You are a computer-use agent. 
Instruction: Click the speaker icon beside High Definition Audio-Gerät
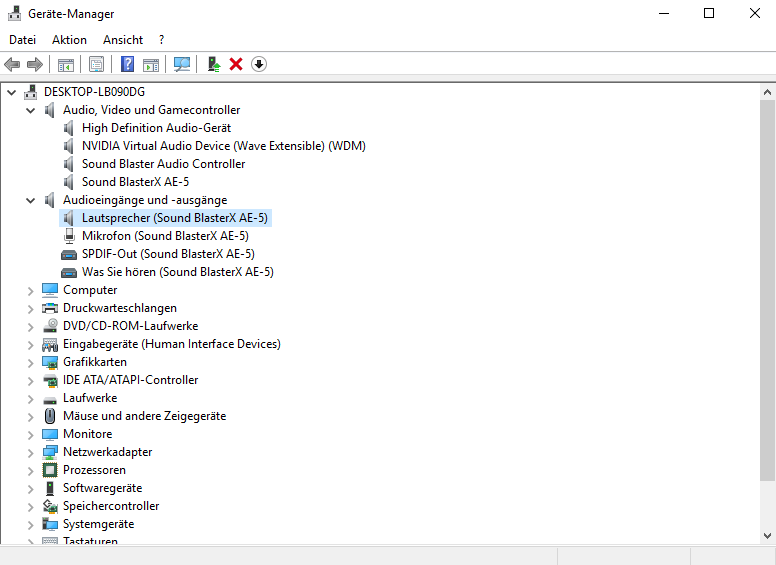(69, 128)
